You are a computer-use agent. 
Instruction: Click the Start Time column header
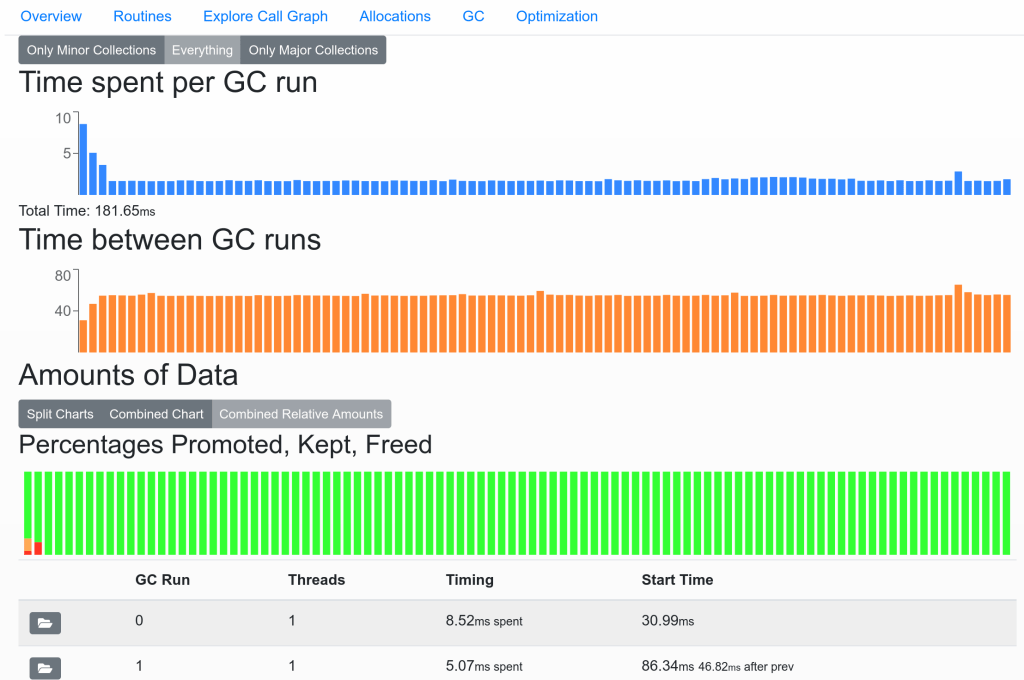(x=677, y=580)
